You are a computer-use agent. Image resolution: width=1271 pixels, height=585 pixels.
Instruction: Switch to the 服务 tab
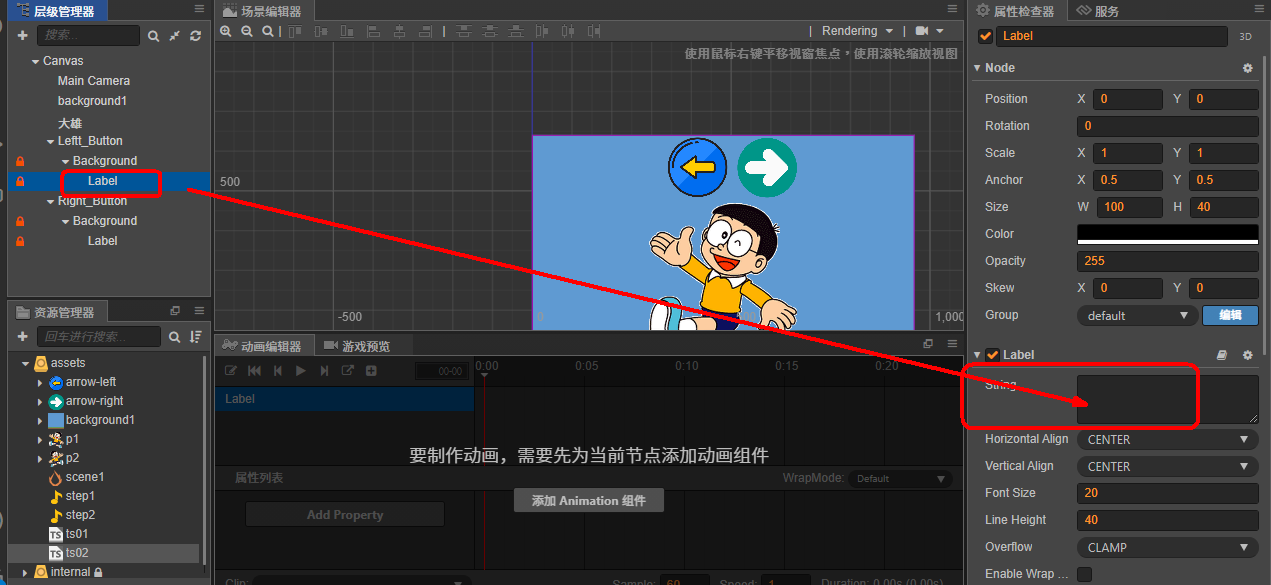[x=1097, y=11]
